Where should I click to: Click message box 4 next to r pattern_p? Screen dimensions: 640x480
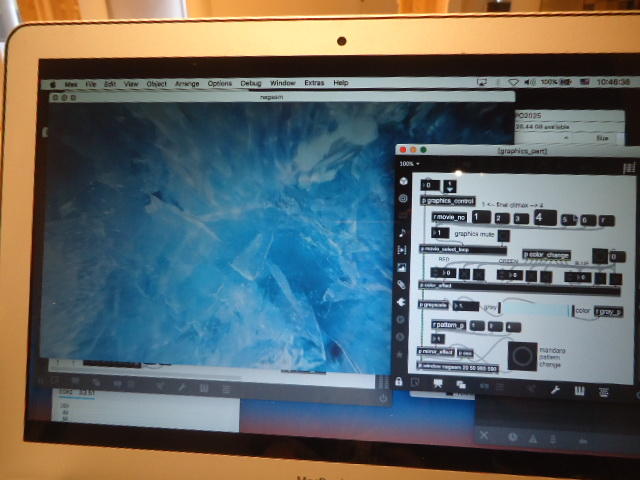click(513, 327)
